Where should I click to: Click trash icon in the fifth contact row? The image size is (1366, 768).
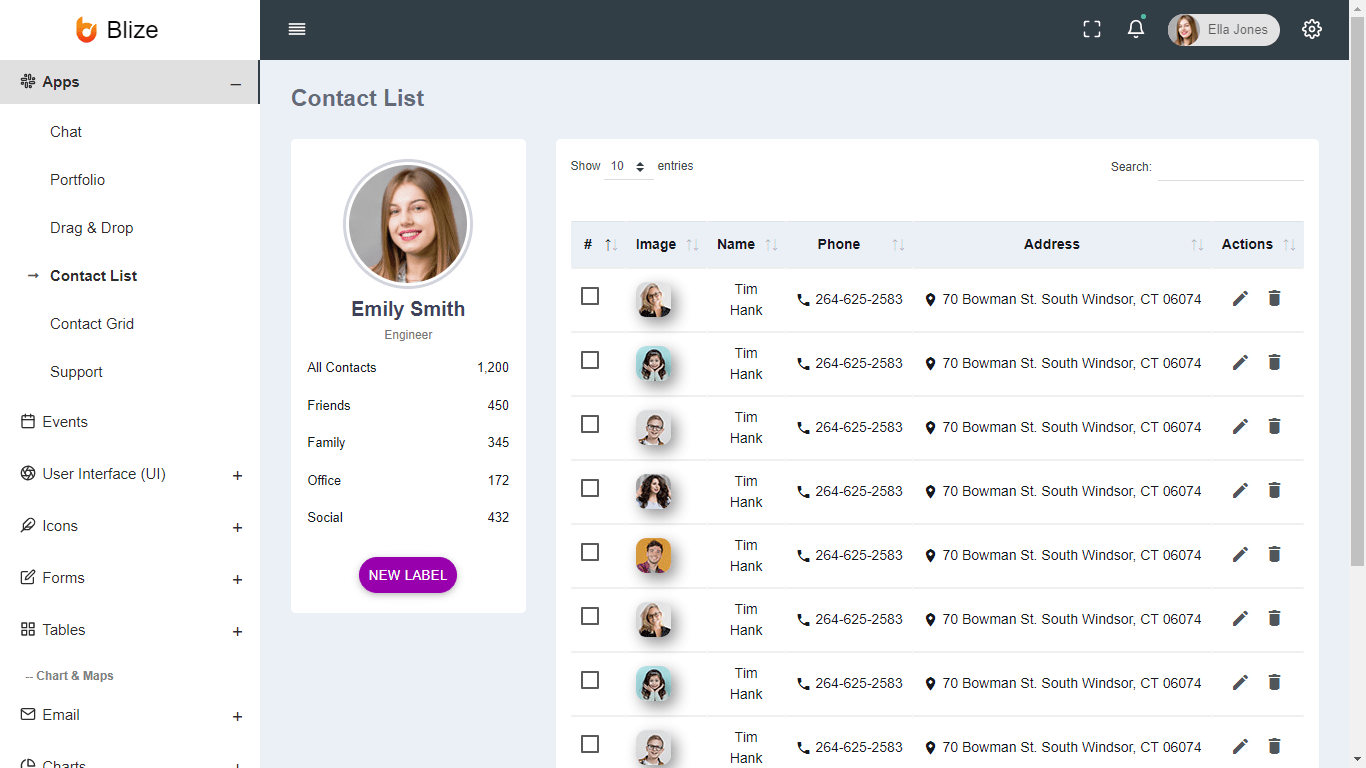point(1274,554)
